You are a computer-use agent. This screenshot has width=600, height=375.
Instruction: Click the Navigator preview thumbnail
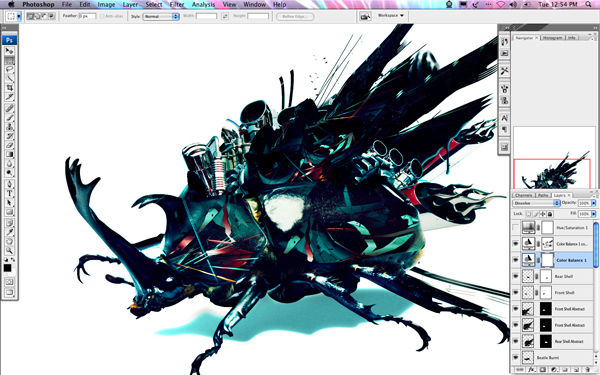553,158
